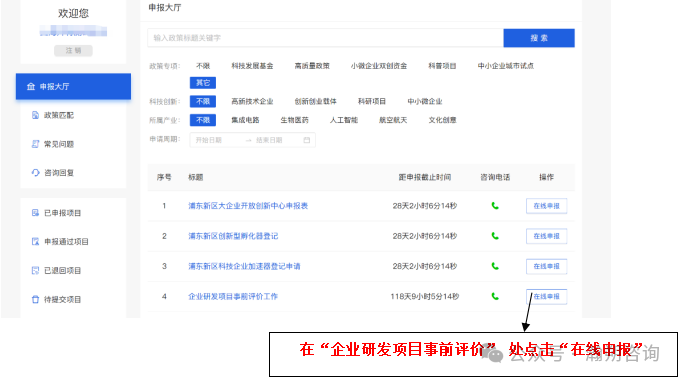Click deadline text 118天9小时5分14秒
Screen dimensions: 681x380
pos(425,296)
